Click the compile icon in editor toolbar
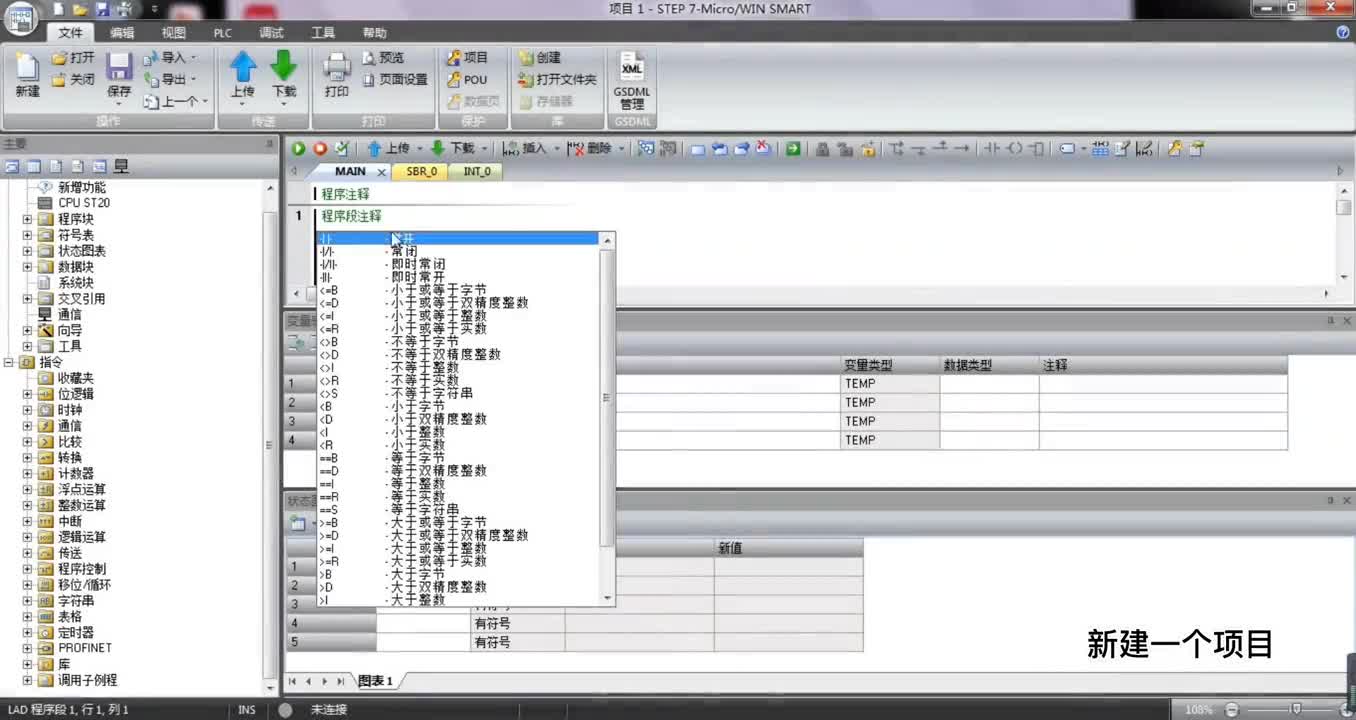The image size is (1356, 720). tap(342, 148)
